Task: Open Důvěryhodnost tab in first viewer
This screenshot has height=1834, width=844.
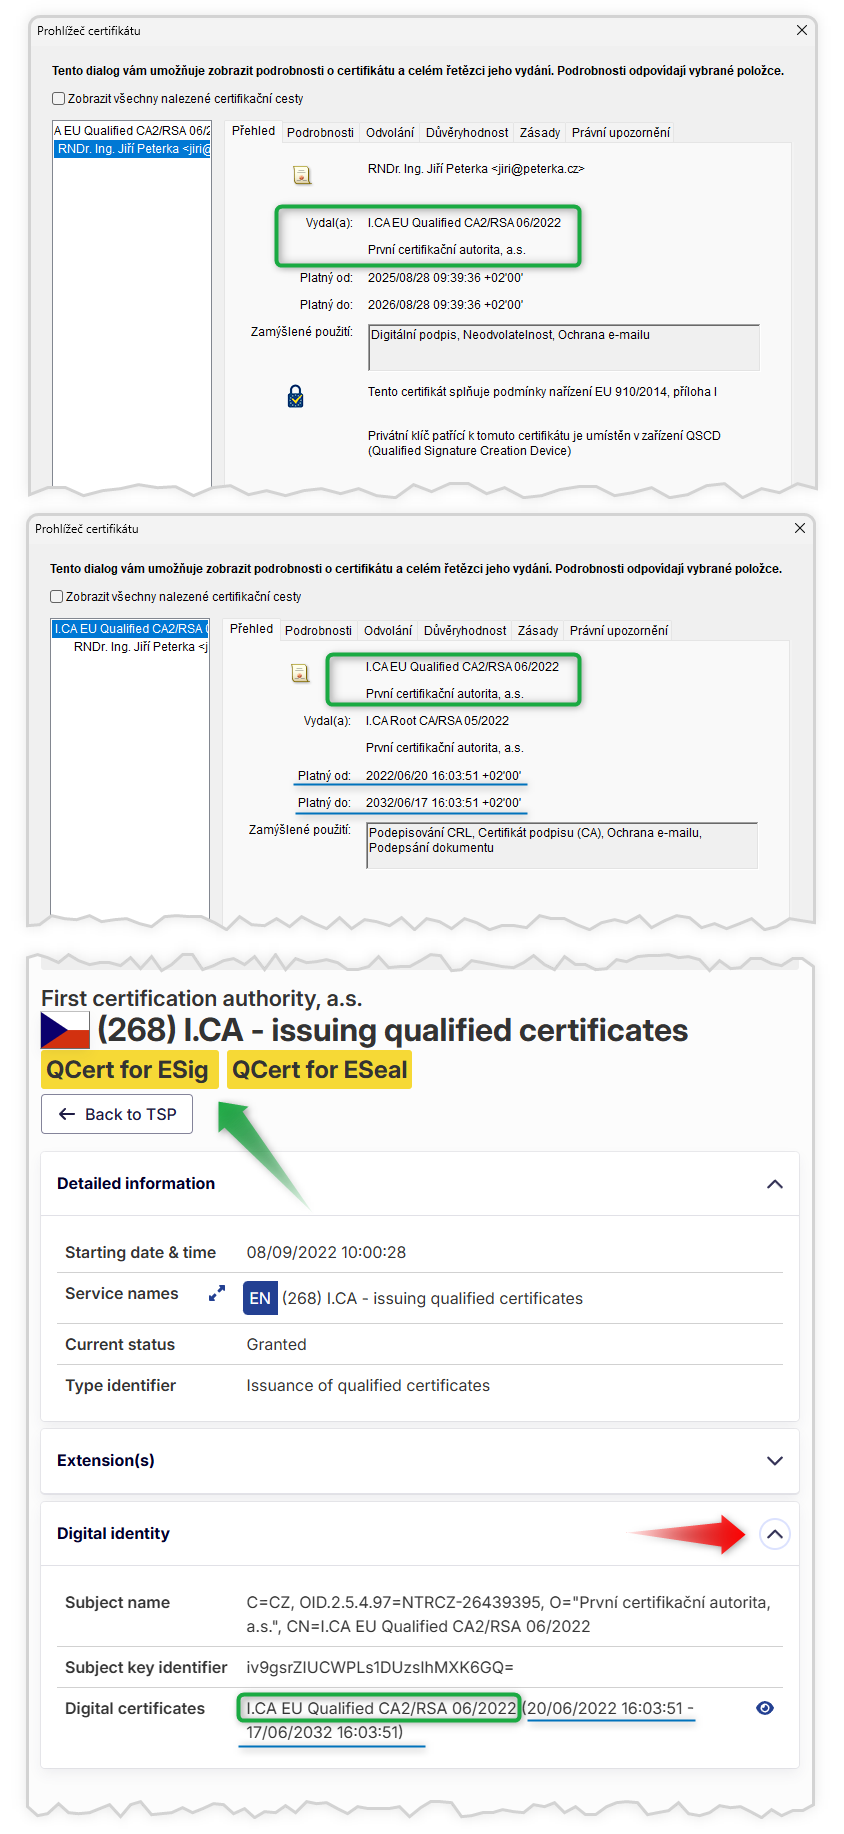Action: [x=467, y=133]
